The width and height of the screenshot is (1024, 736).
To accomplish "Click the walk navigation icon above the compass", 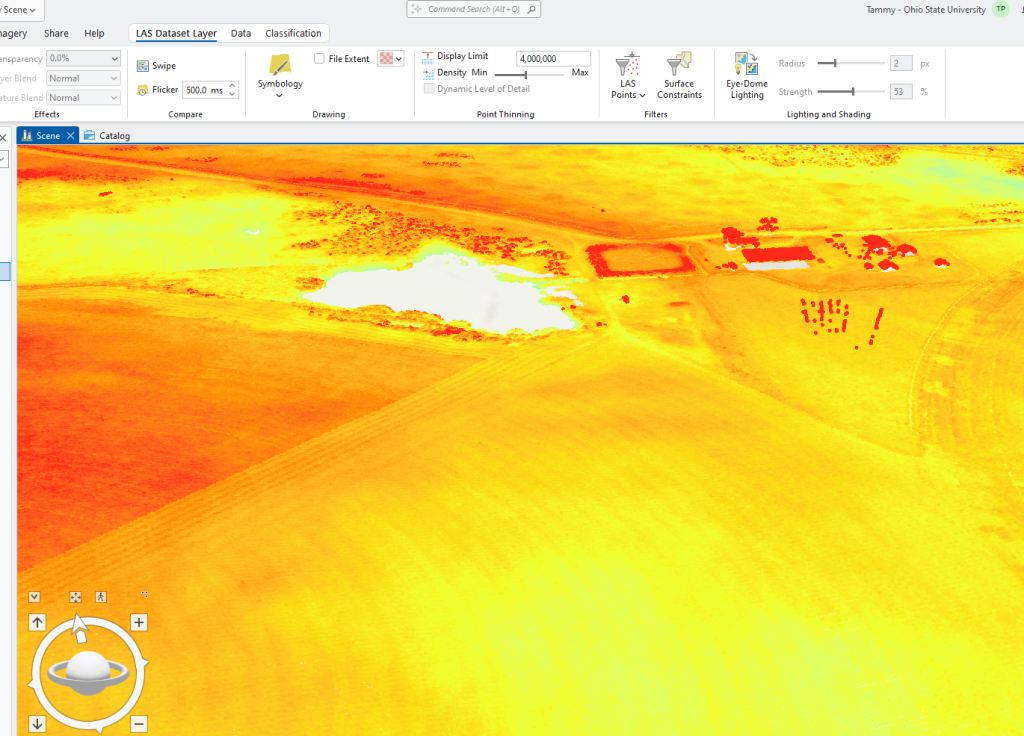I will point(100,595).
